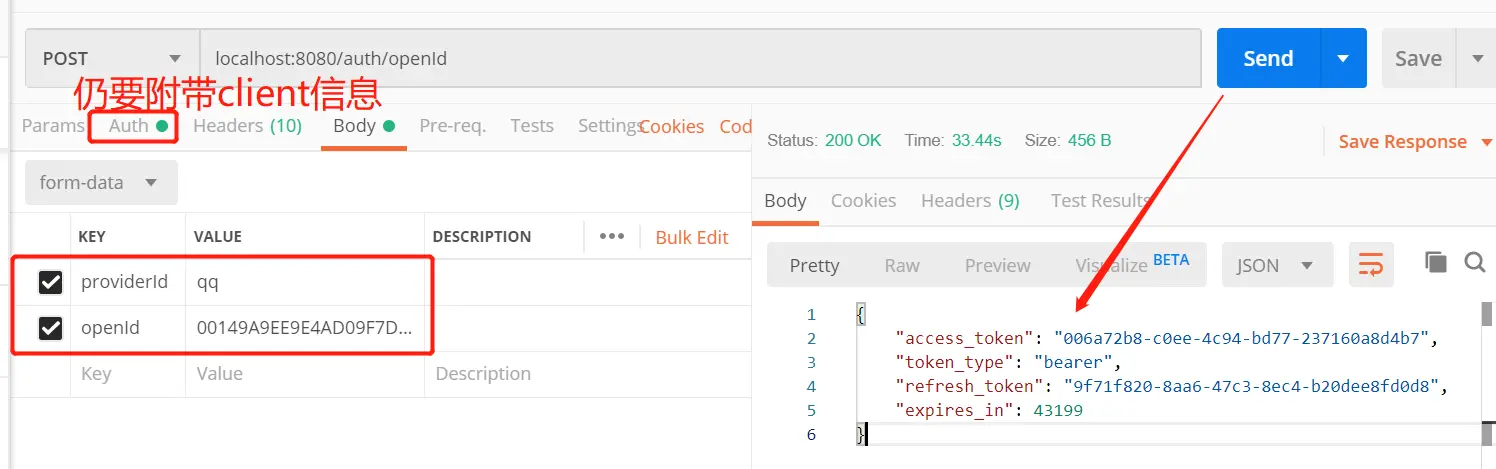Open the Headers (10) request tab
This screenshot has height=469, width=1496.
coord(247,126)
